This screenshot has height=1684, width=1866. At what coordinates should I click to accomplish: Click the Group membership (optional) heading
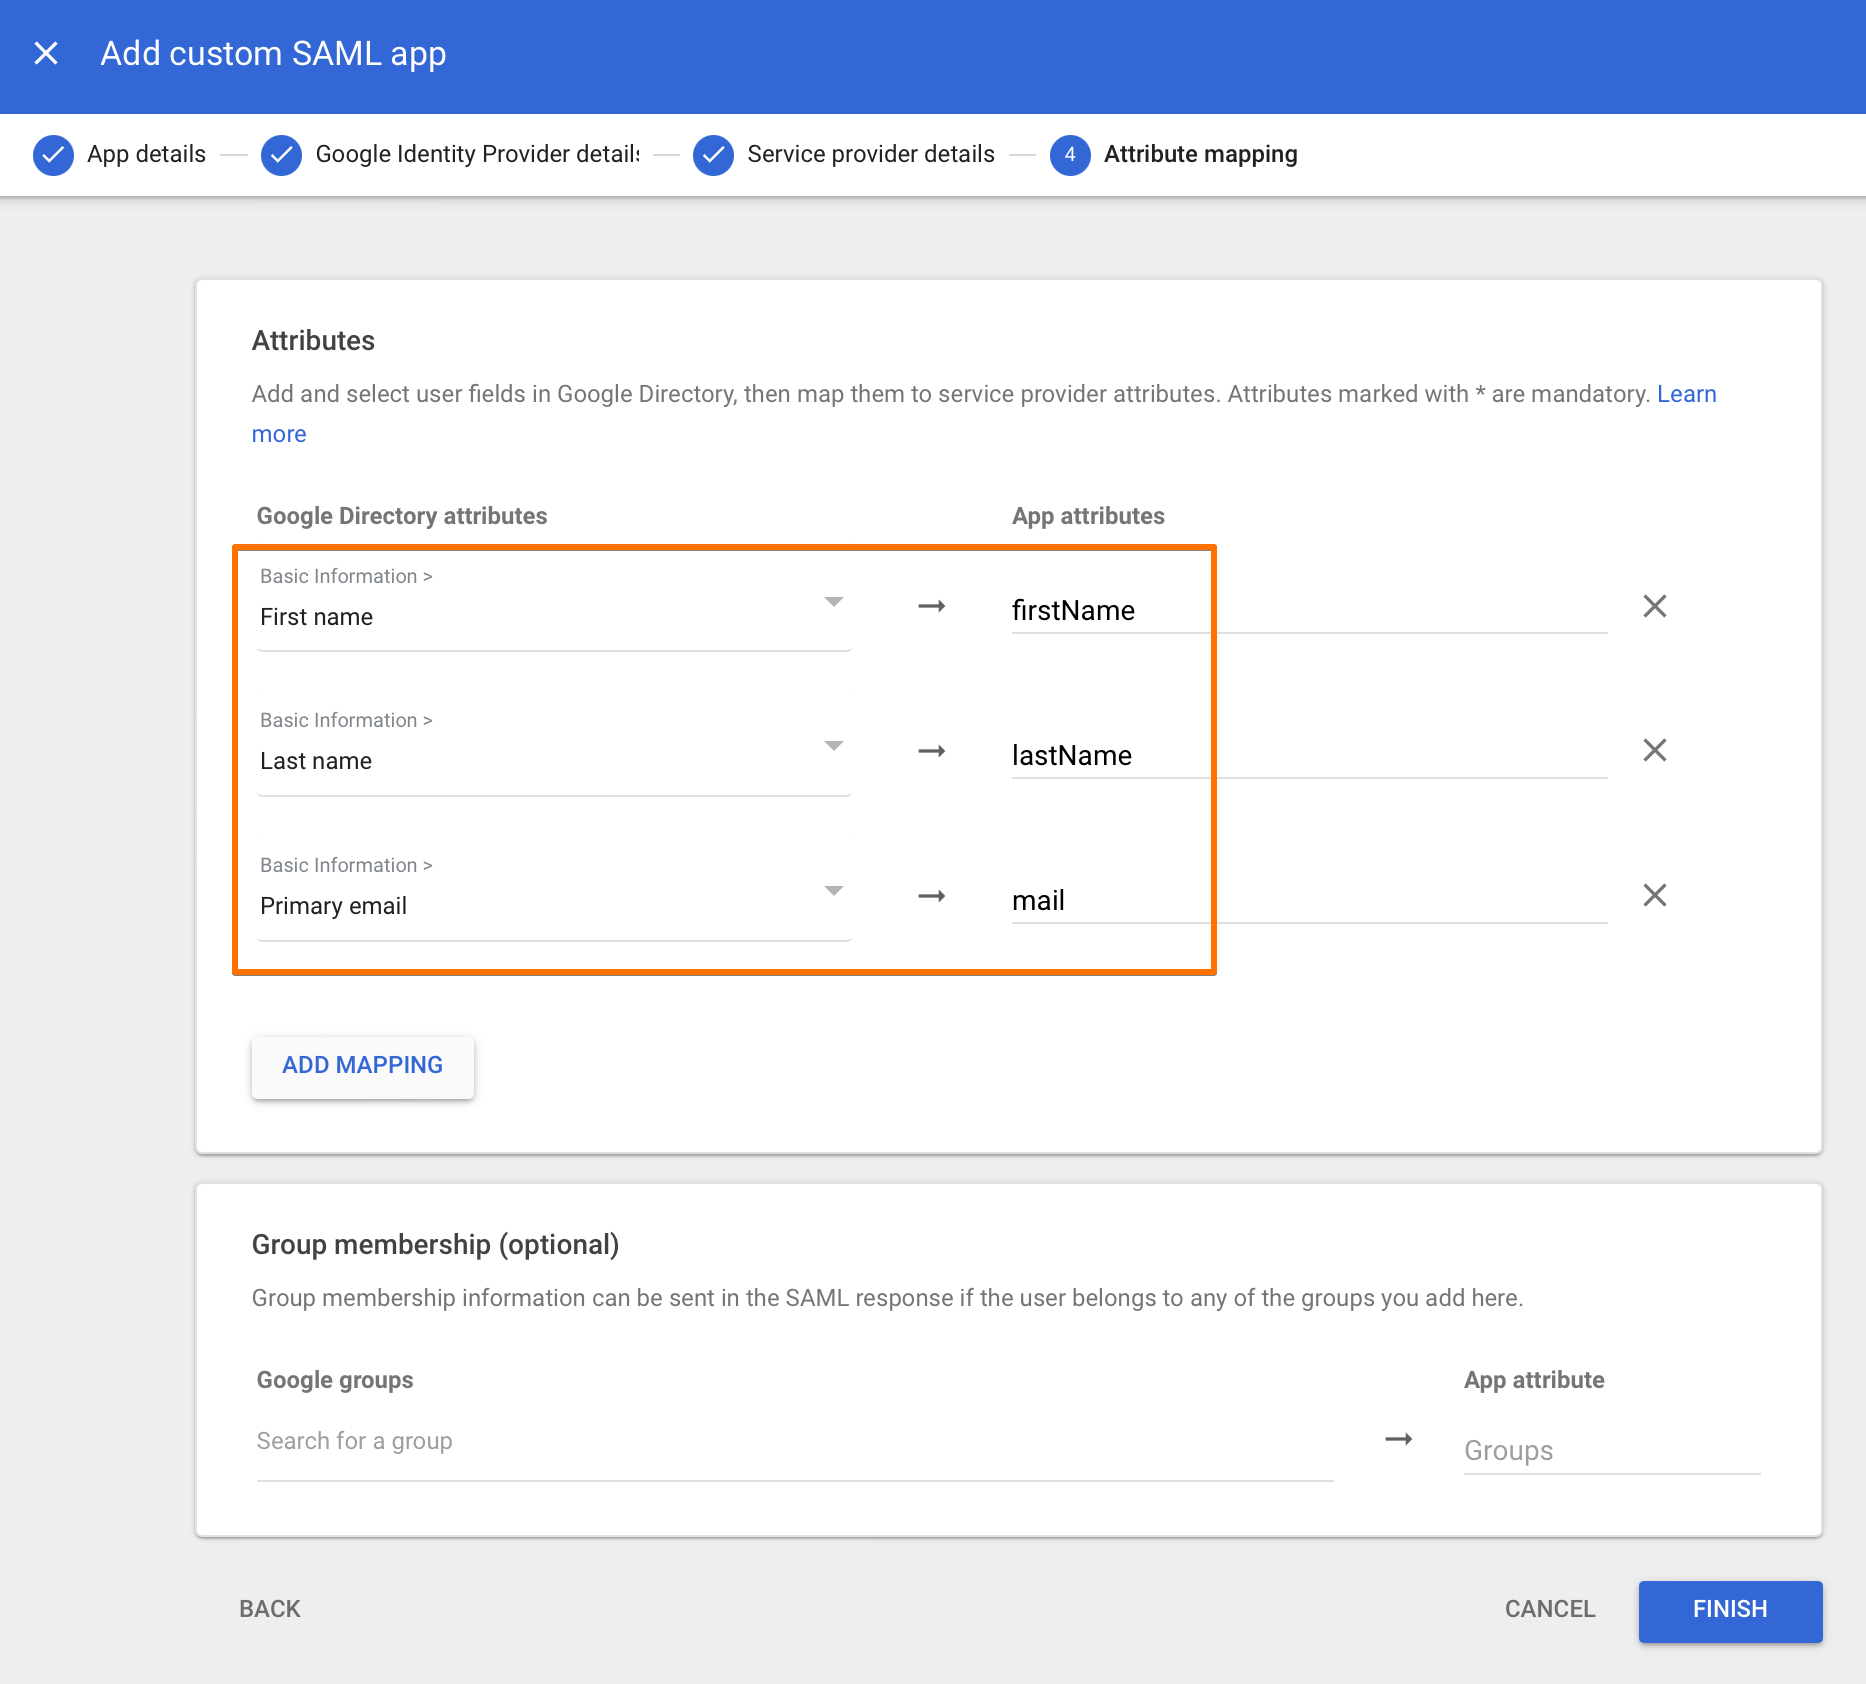coord(435,1245)
